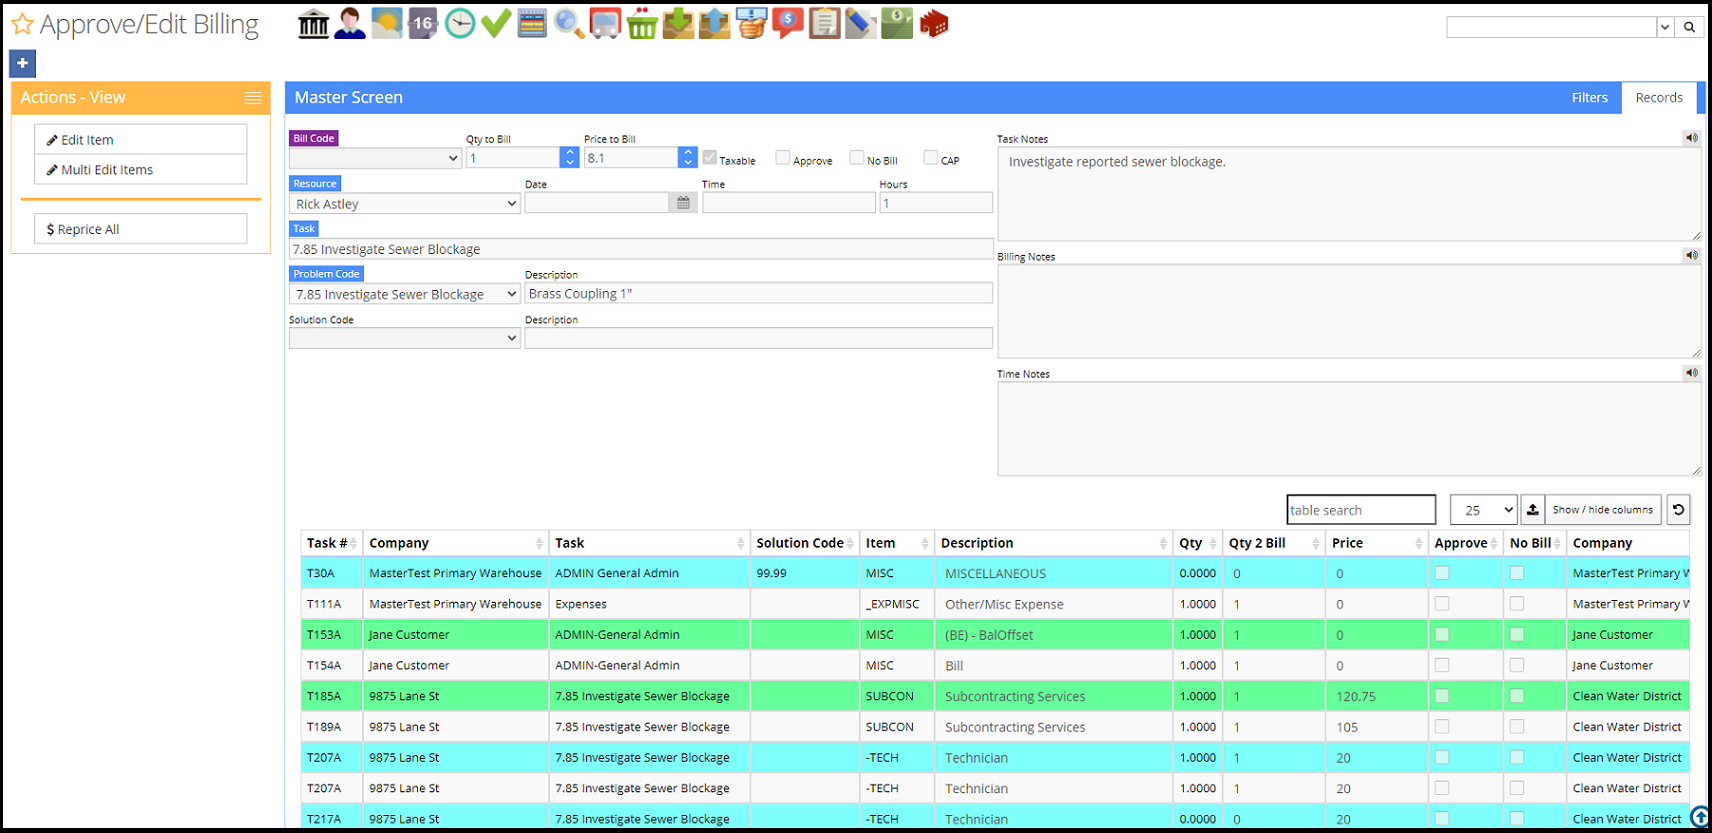This screenshot has width=1712, height=833.
Task: Click the table reset refresh icon
Action: coord(1679,510)
